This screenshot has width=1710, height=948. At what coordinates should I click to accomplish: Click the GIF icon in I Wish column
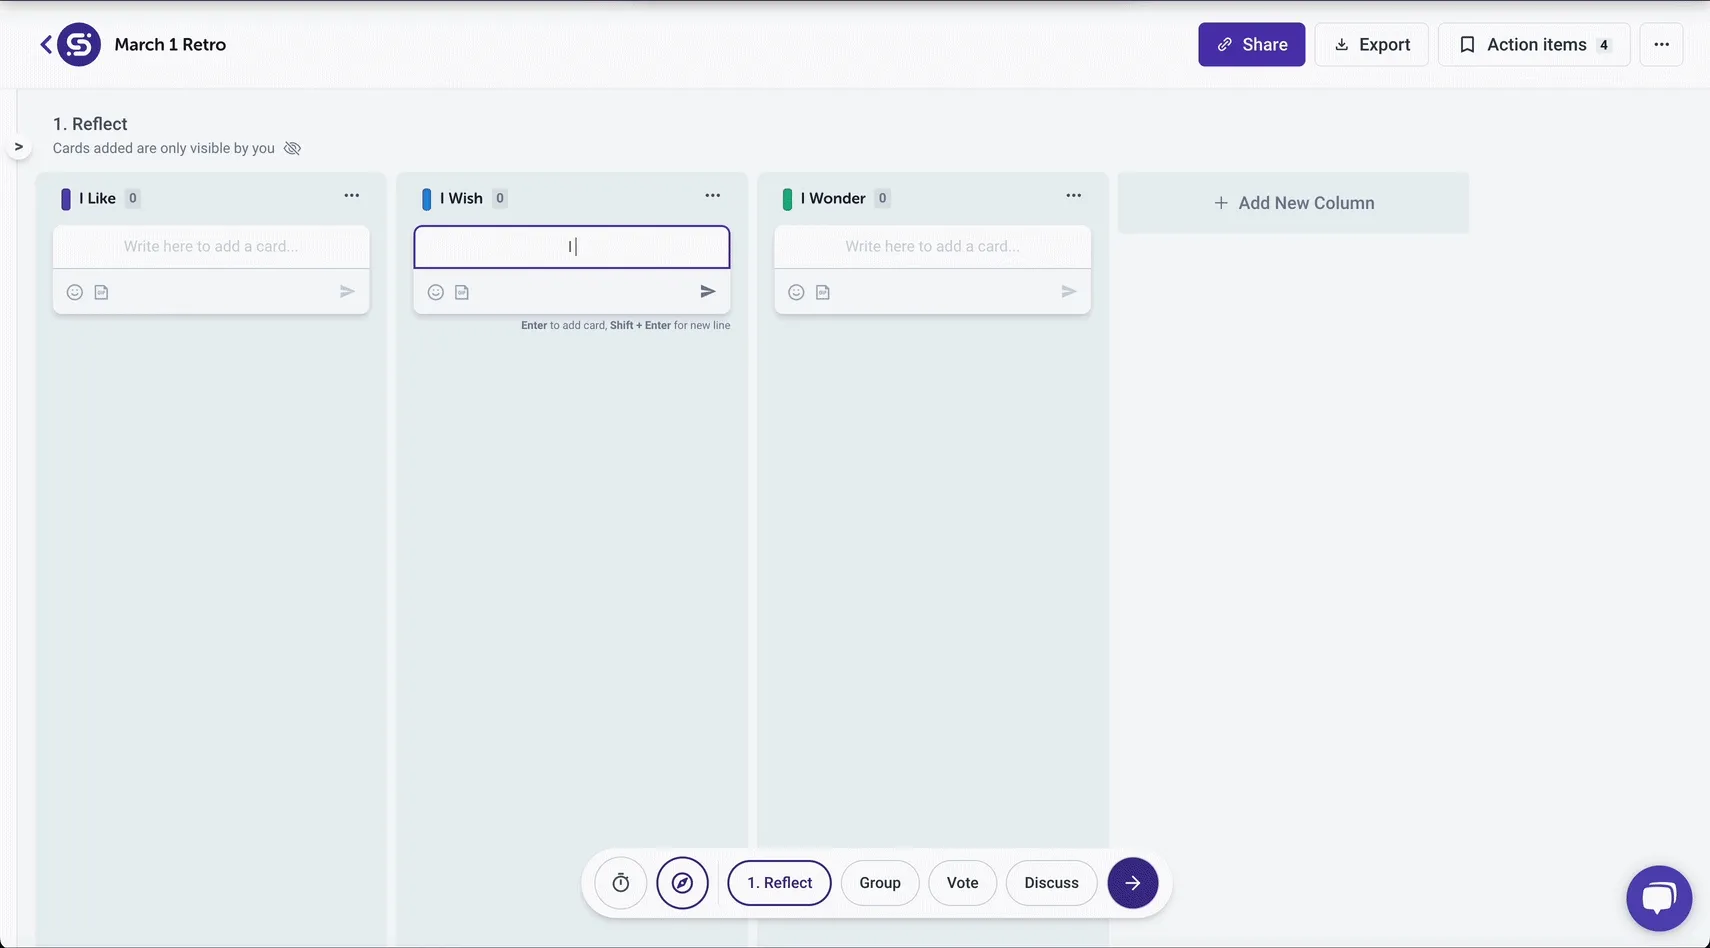[x=462, y=292]
